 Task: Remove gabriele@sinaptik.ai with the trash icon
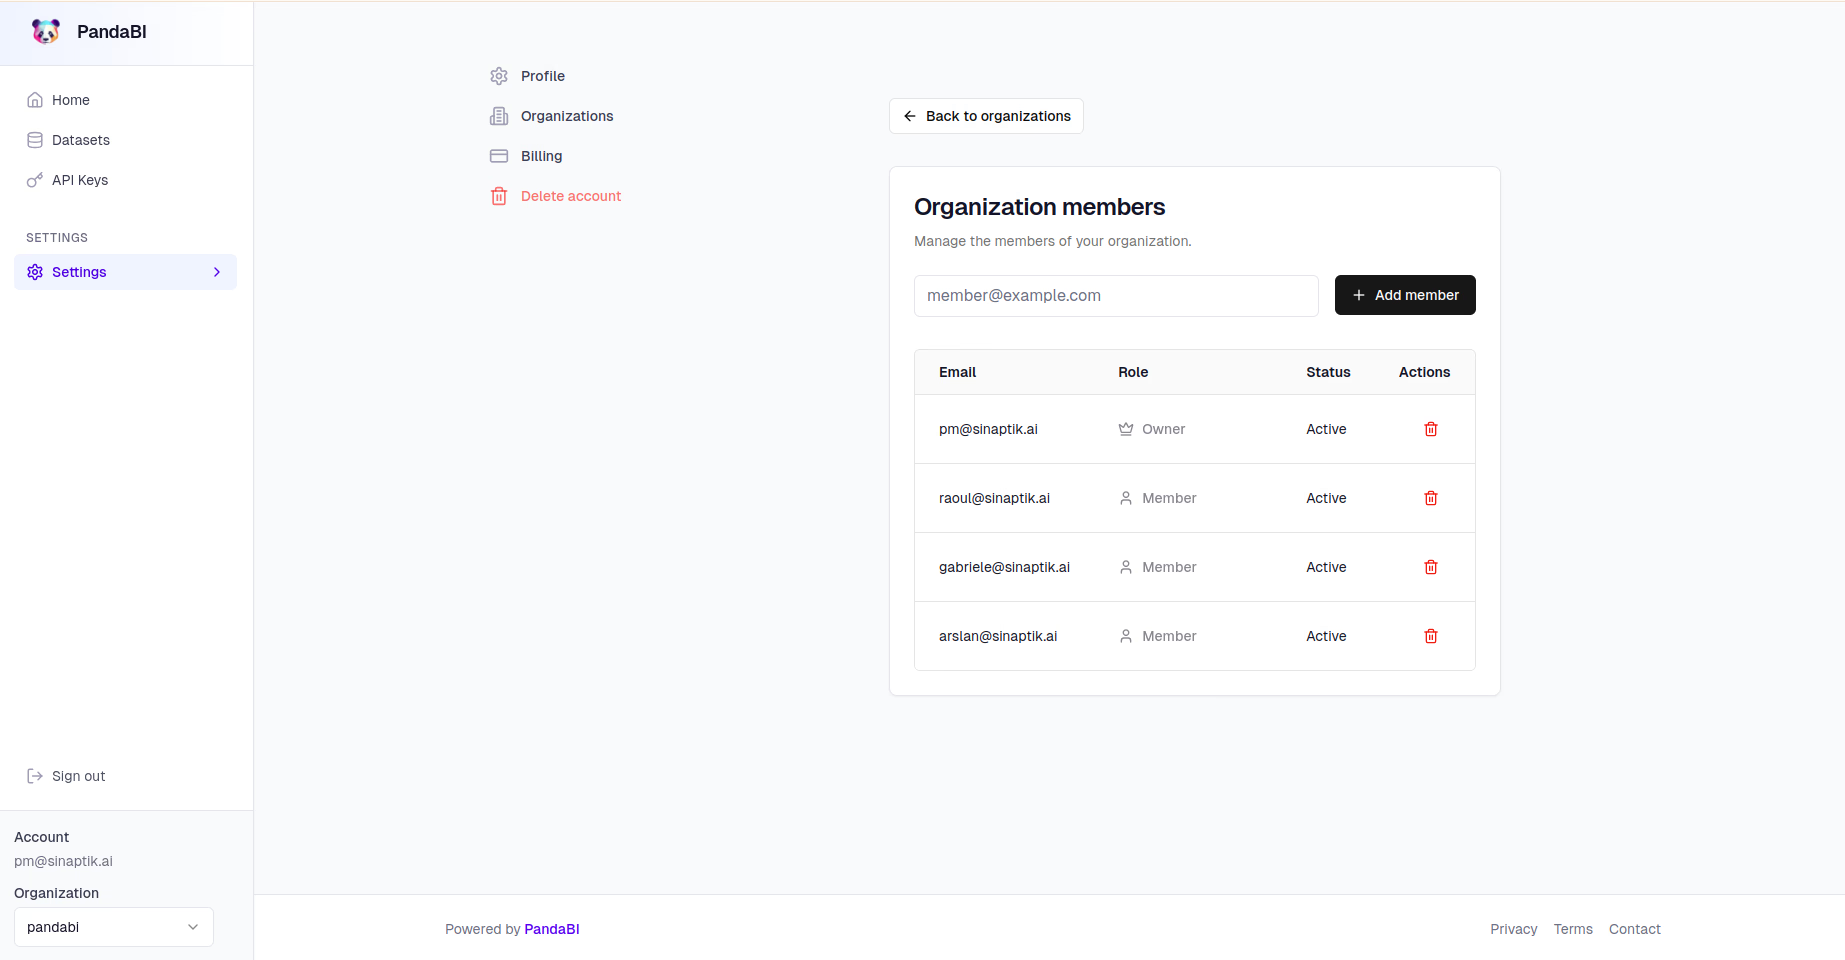tap(1431, 567)
